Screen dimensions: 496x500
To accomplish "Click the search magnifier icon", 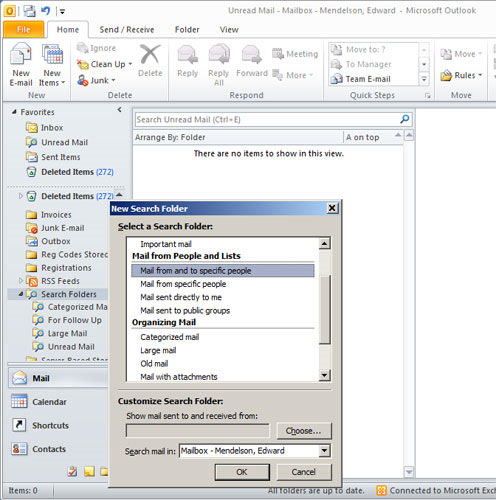I will [405, 119].
